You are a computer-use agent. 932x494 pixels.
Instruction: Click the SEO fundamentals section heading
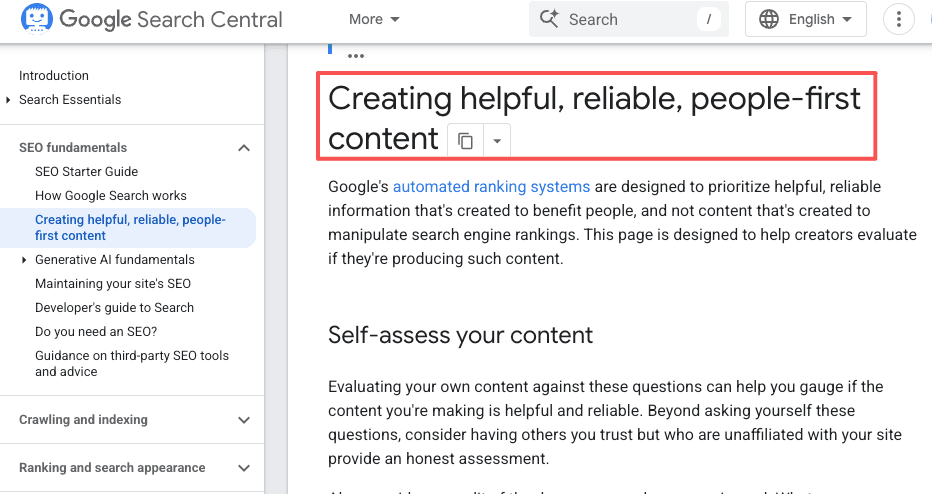tap(73, 147)
